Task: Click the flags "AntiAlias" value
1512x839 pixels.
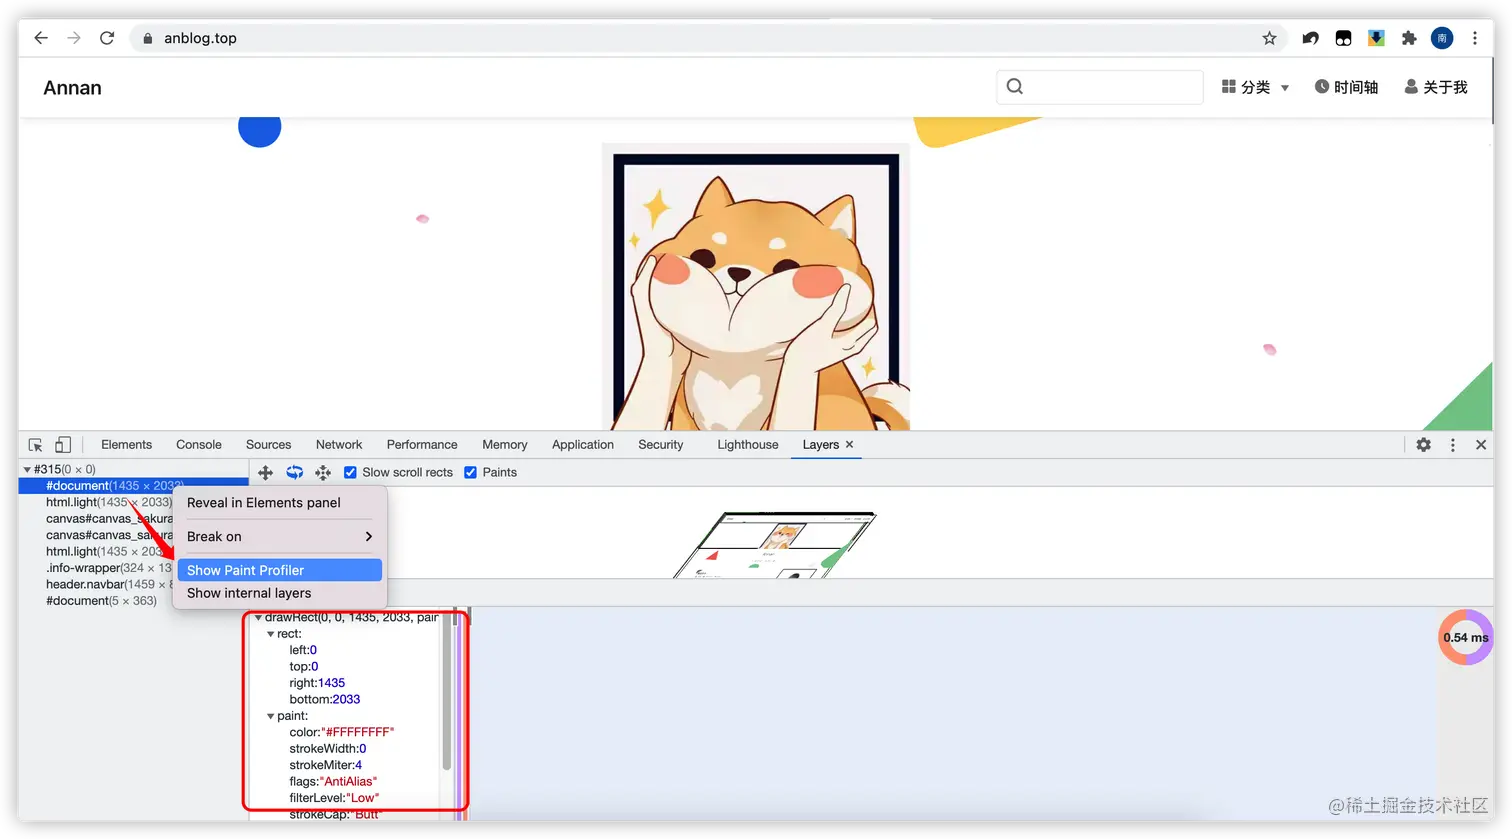Action: [348, 781]
